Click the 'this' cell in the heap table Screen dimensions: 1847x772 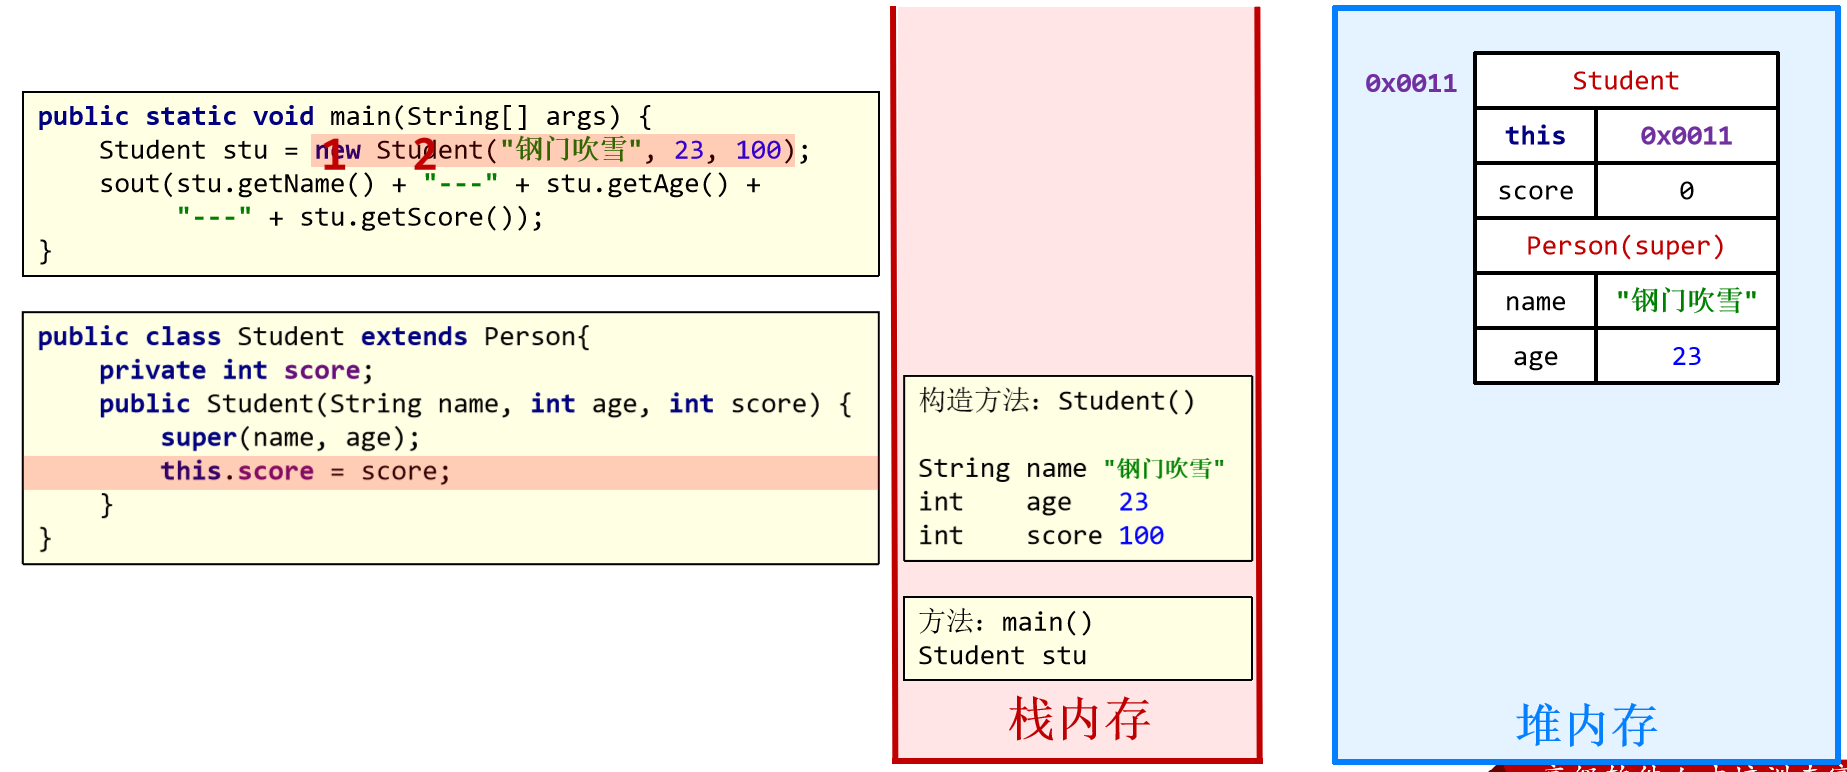pos(1535,136)
